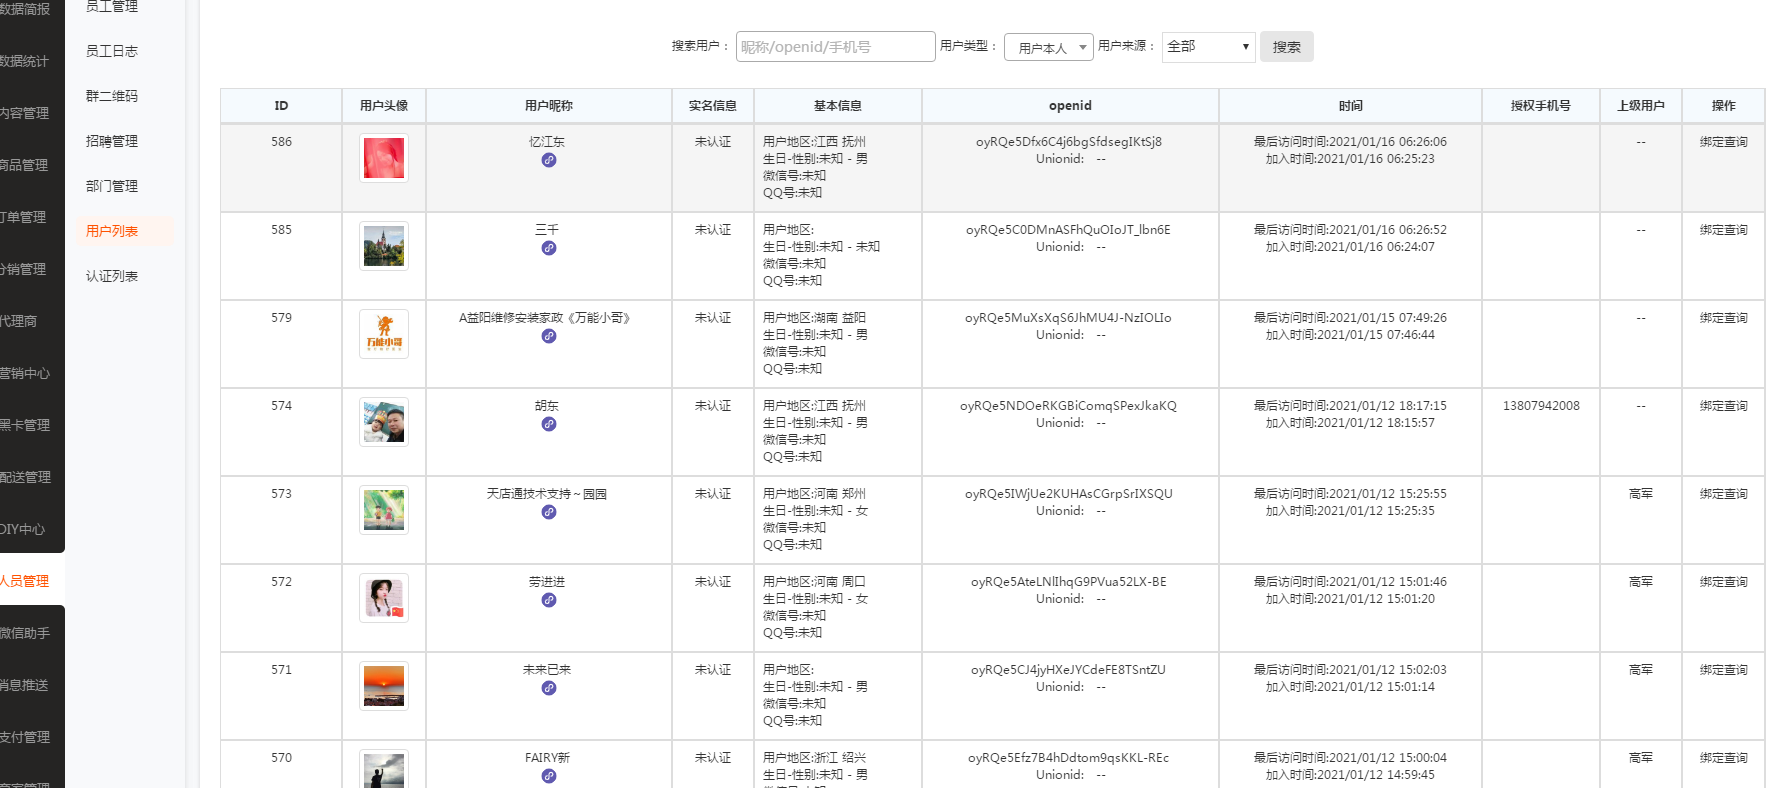Select 招聘管理 from the submenu
1768x788 pixels.
coord(112,141)
